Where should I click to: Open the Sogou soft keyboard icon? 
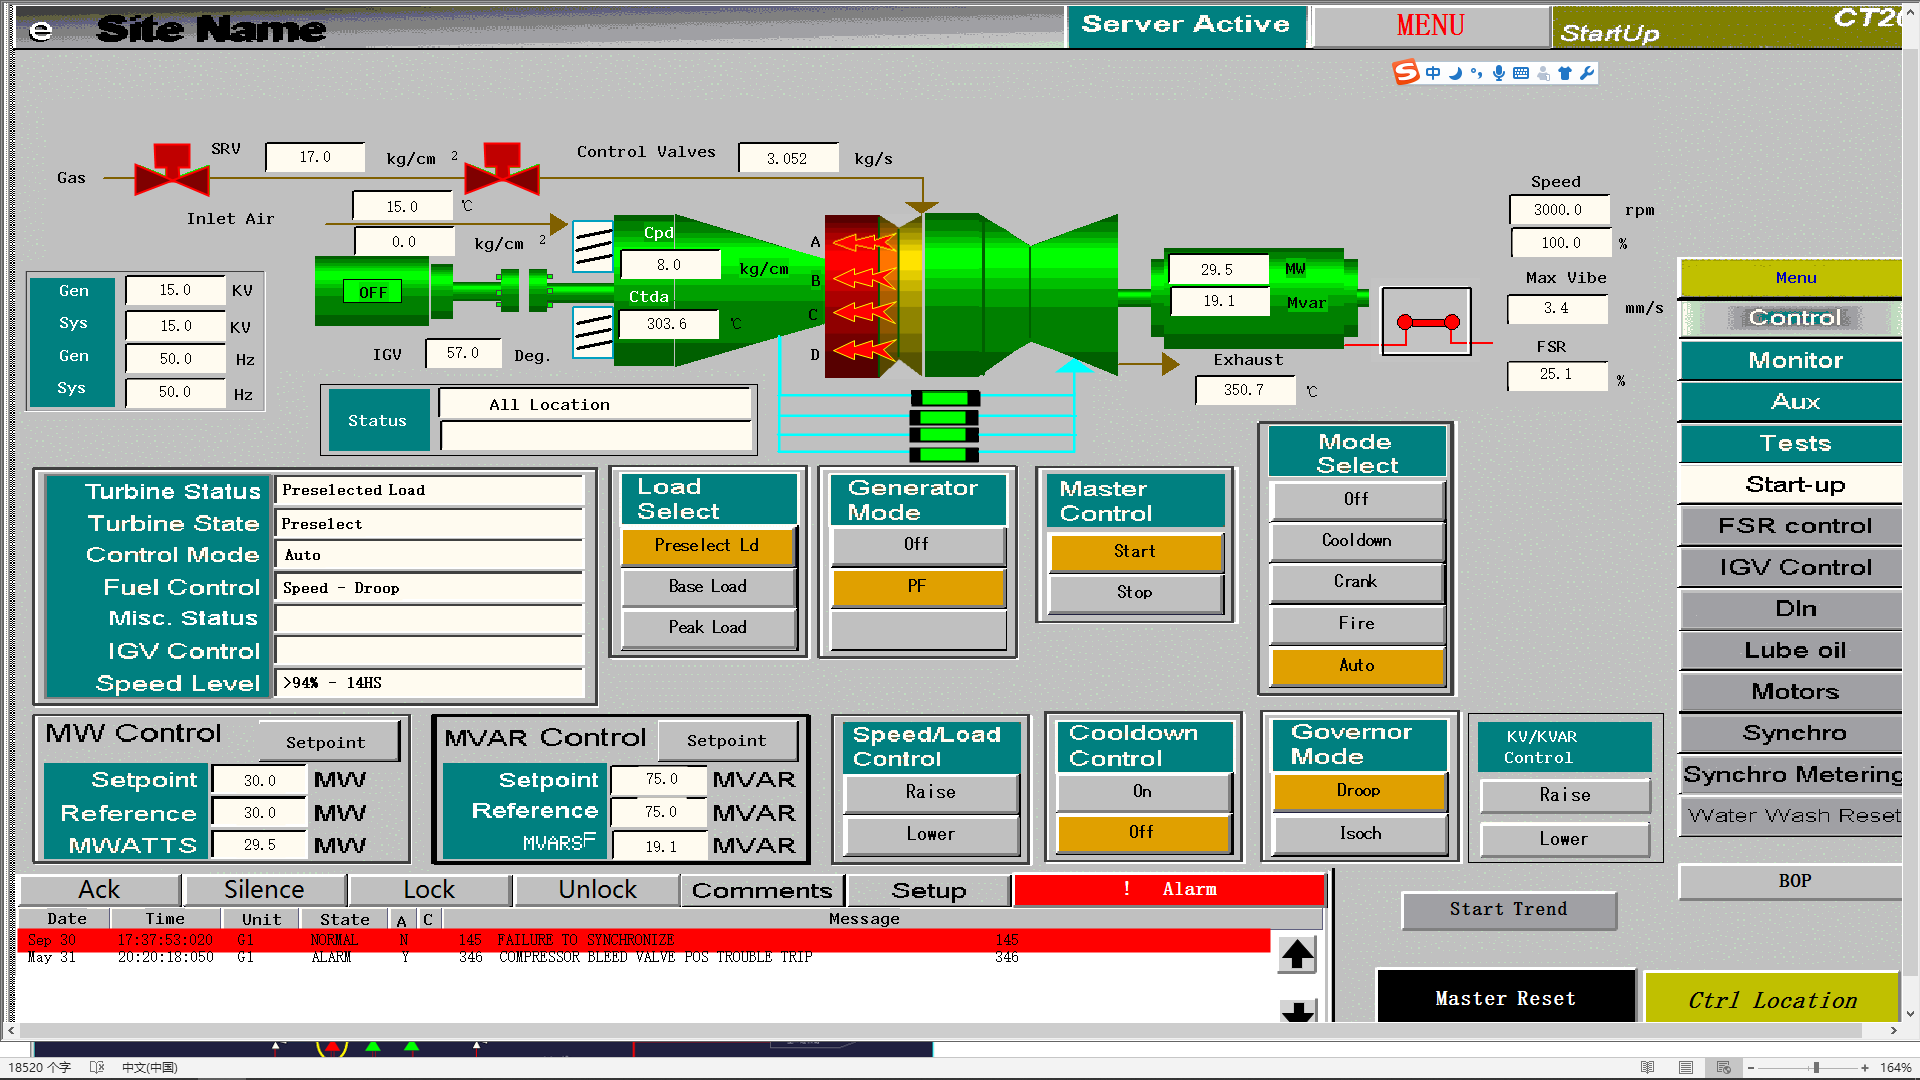pos(1521,73)
